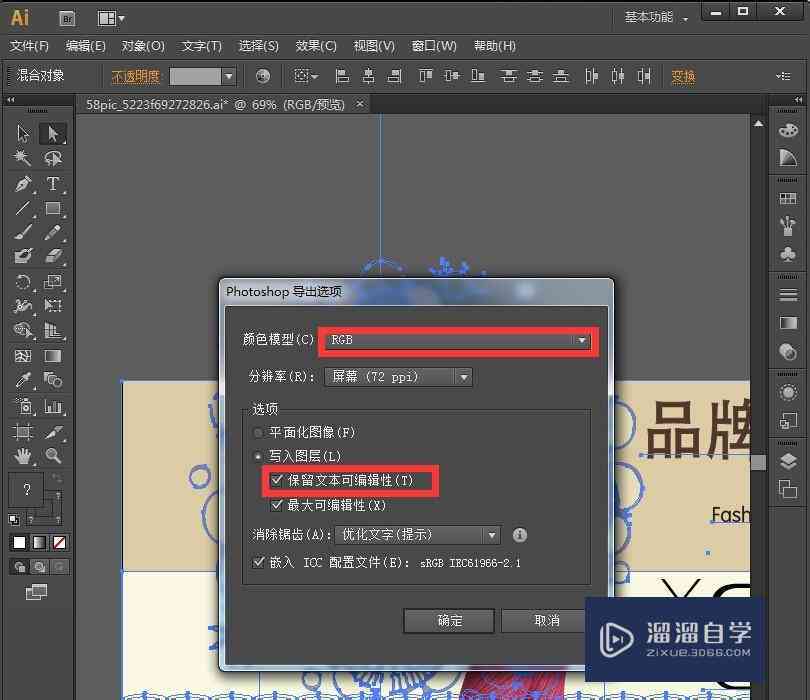The height and width of the screenshot is (700, 810).
Task: Open the 文件(F) menu
Action: tap(29, 46)
